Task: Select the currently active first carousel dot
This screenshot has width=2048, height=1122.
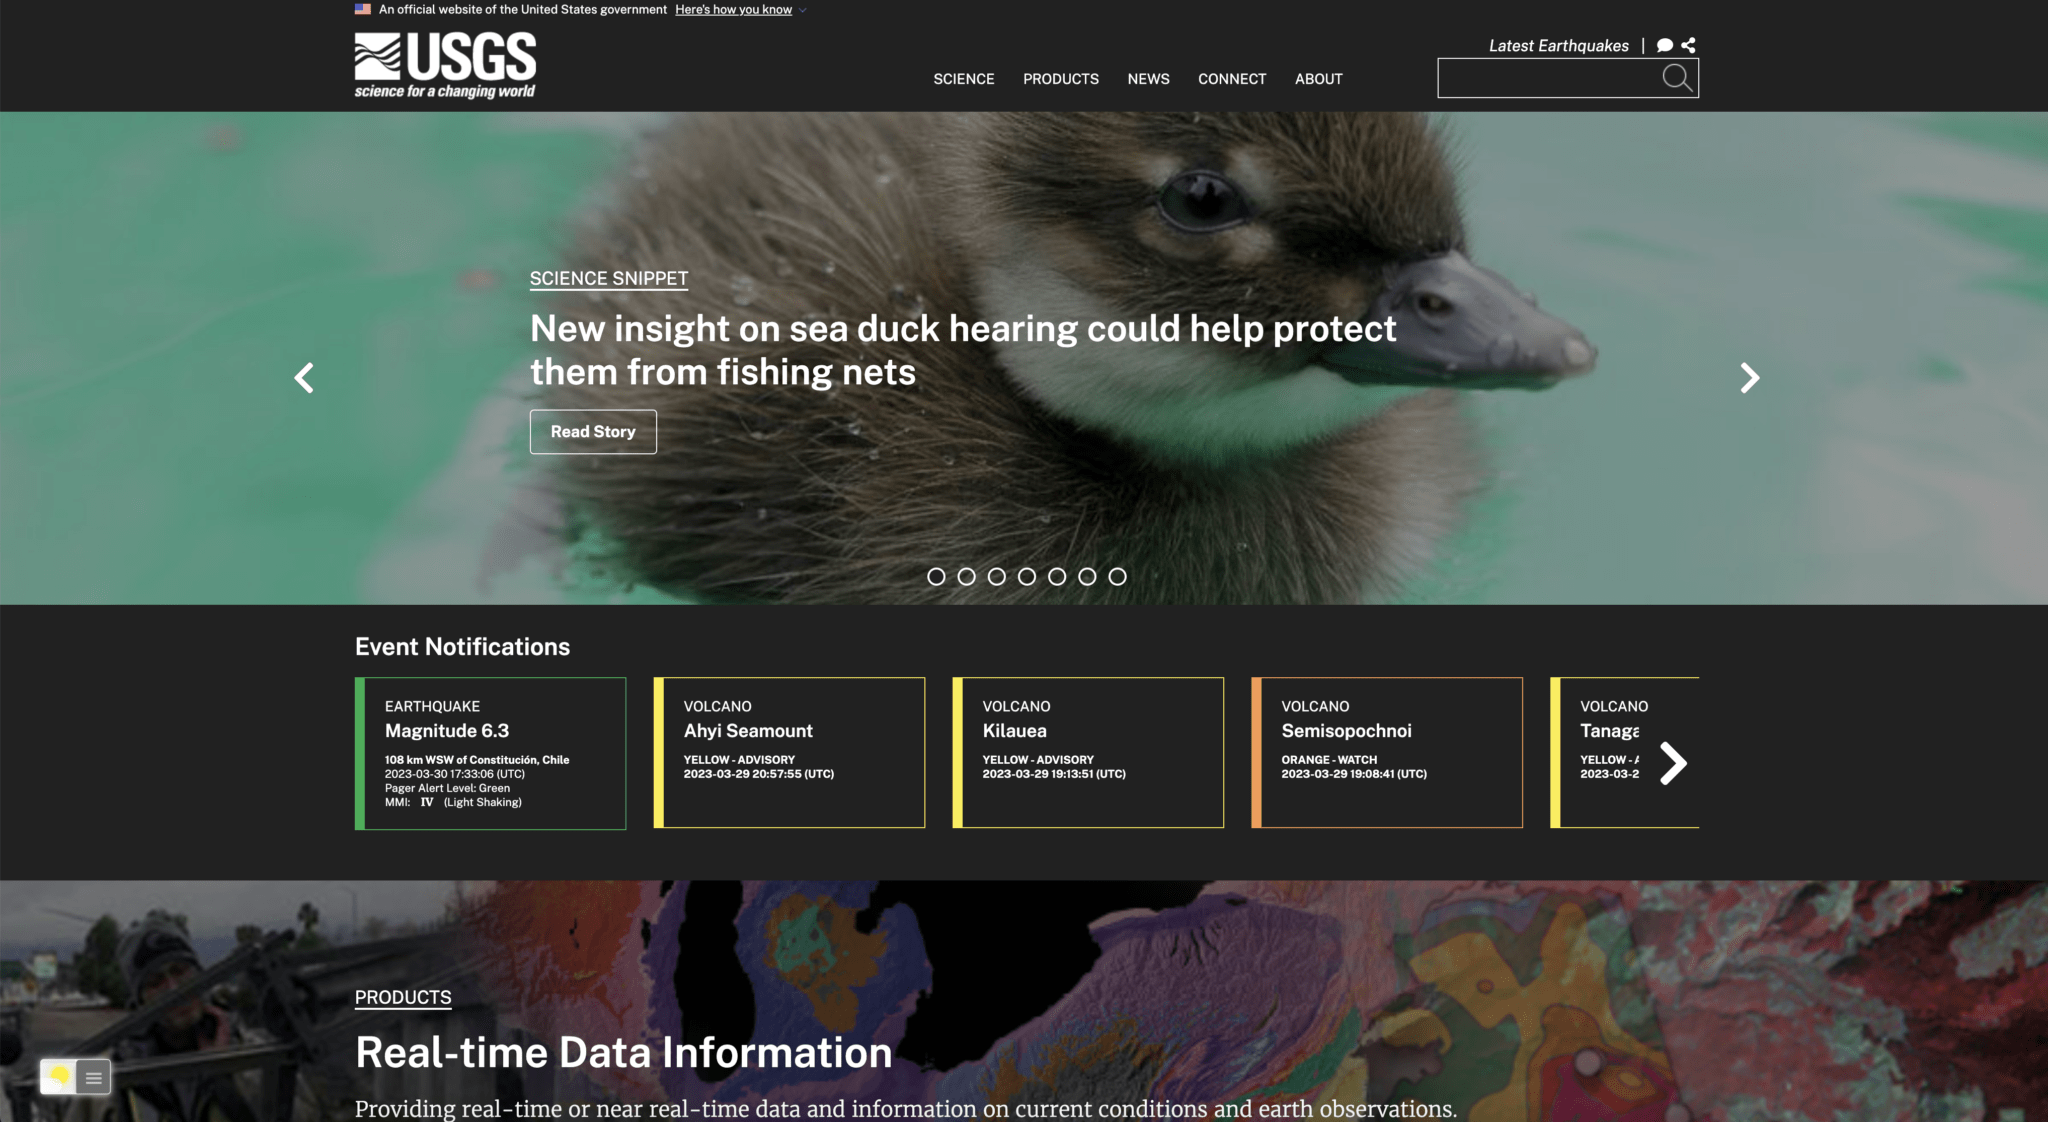Action: coord(938,576)
